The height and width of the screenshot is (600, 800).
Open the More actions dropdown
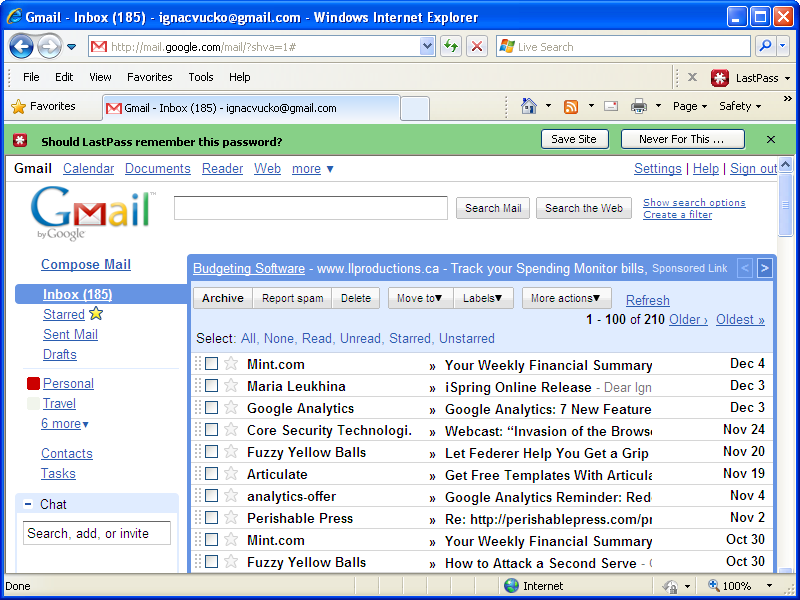pyautogui.click(x=566, y=298)
